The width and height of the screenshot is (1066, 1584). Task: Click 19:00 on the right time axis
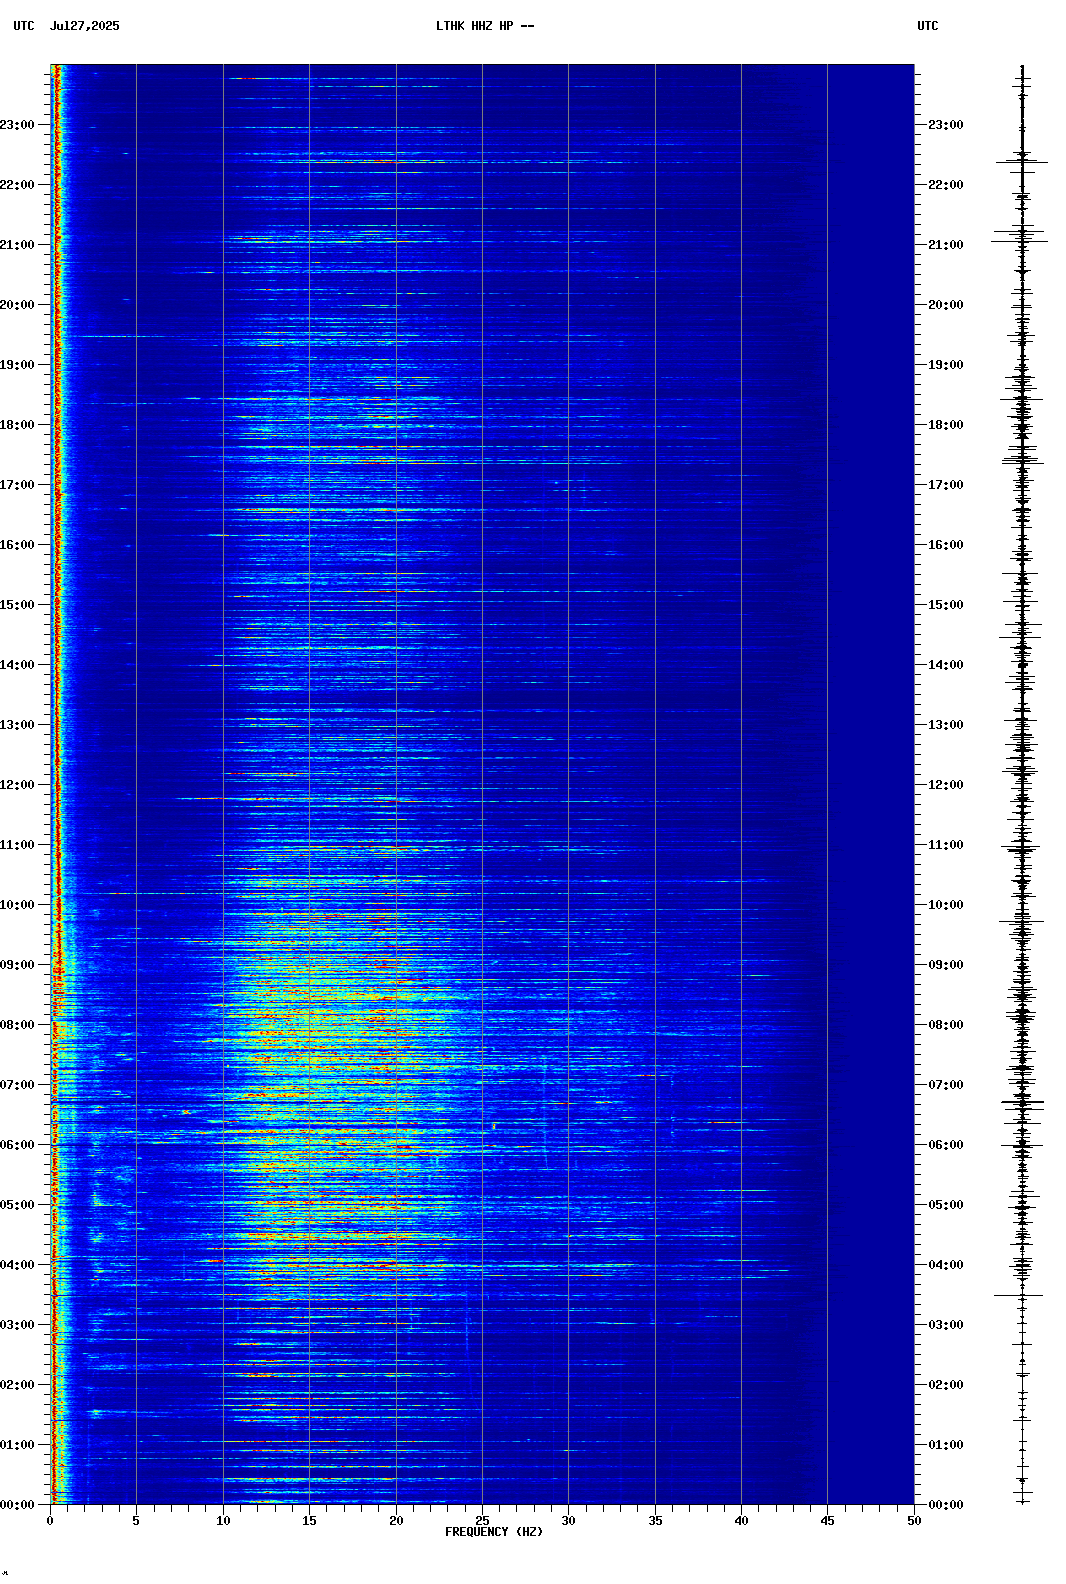tap(946, 365)
